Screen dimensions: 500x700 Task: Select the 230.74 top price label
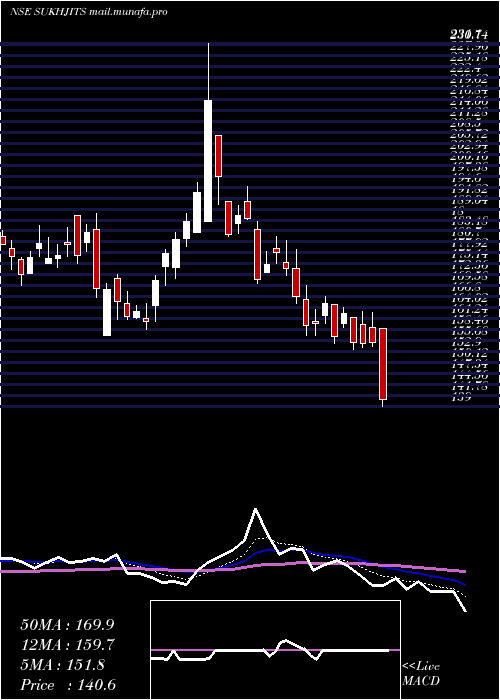(x=468, y=33)
